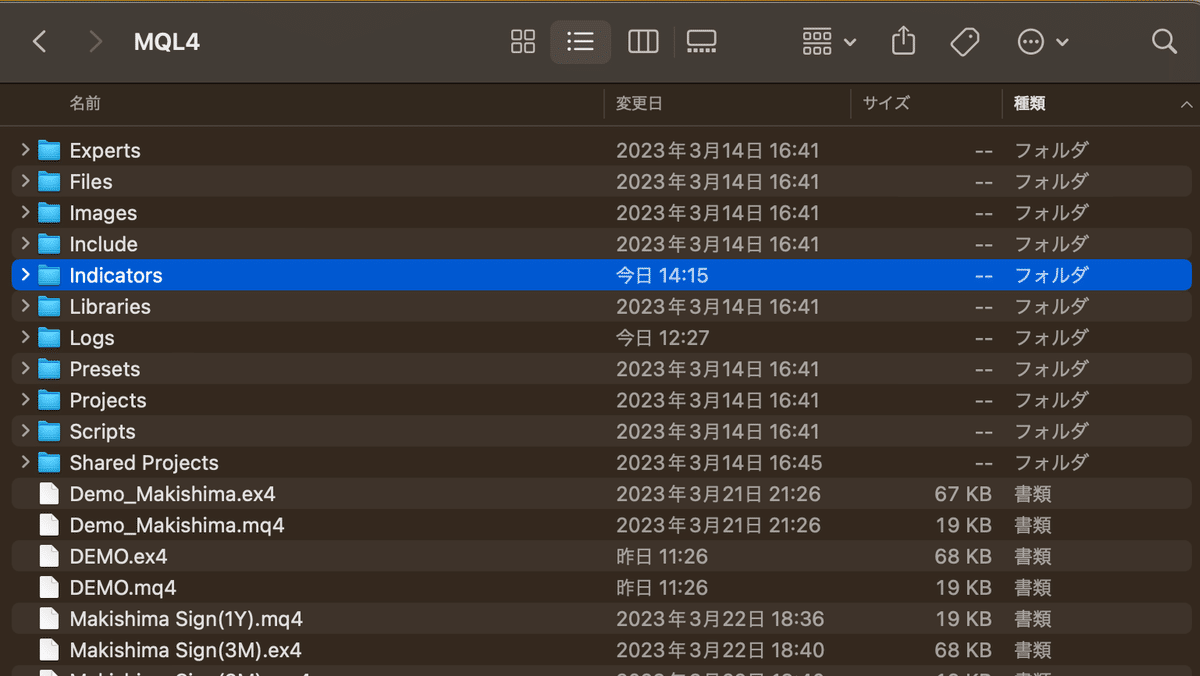Click the DEMO.mq4 document icon
This screenshot has height=676, width=1200.
49,587
